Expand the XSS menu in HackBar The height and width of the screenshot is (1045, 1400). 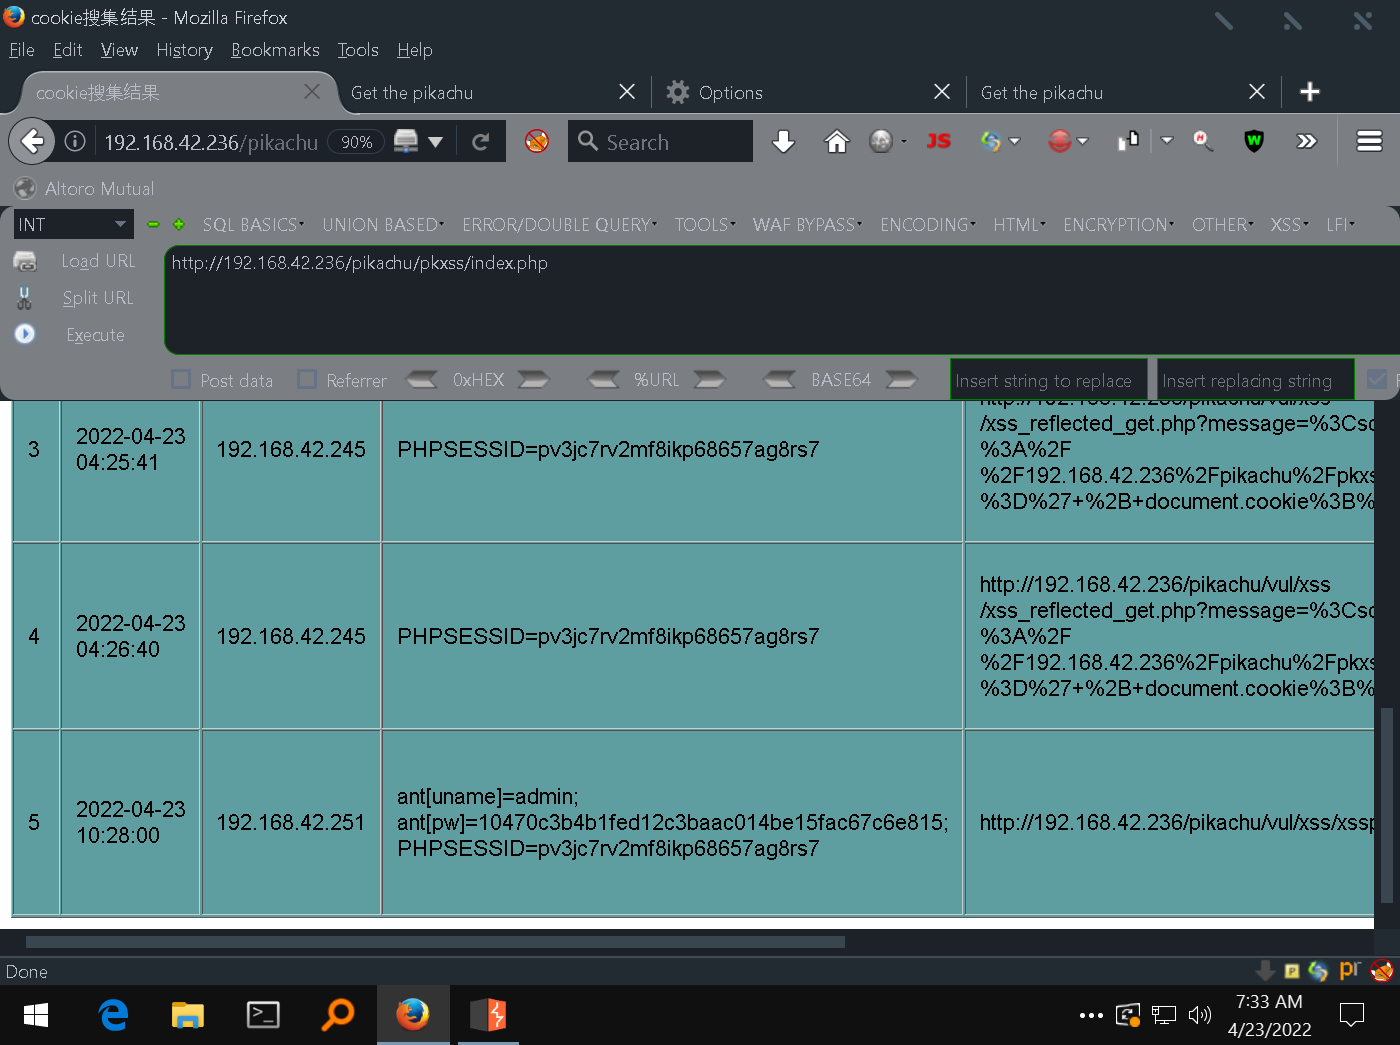point(1289,225)
